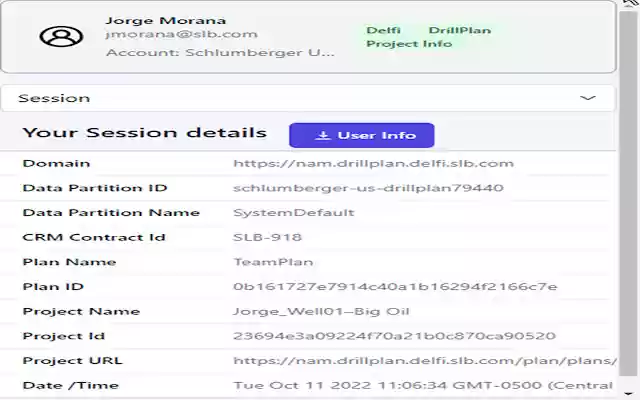This screenshot has width=640, height=400.
Task: Click the Date /Time value
Action: click(x=423, y=385)
